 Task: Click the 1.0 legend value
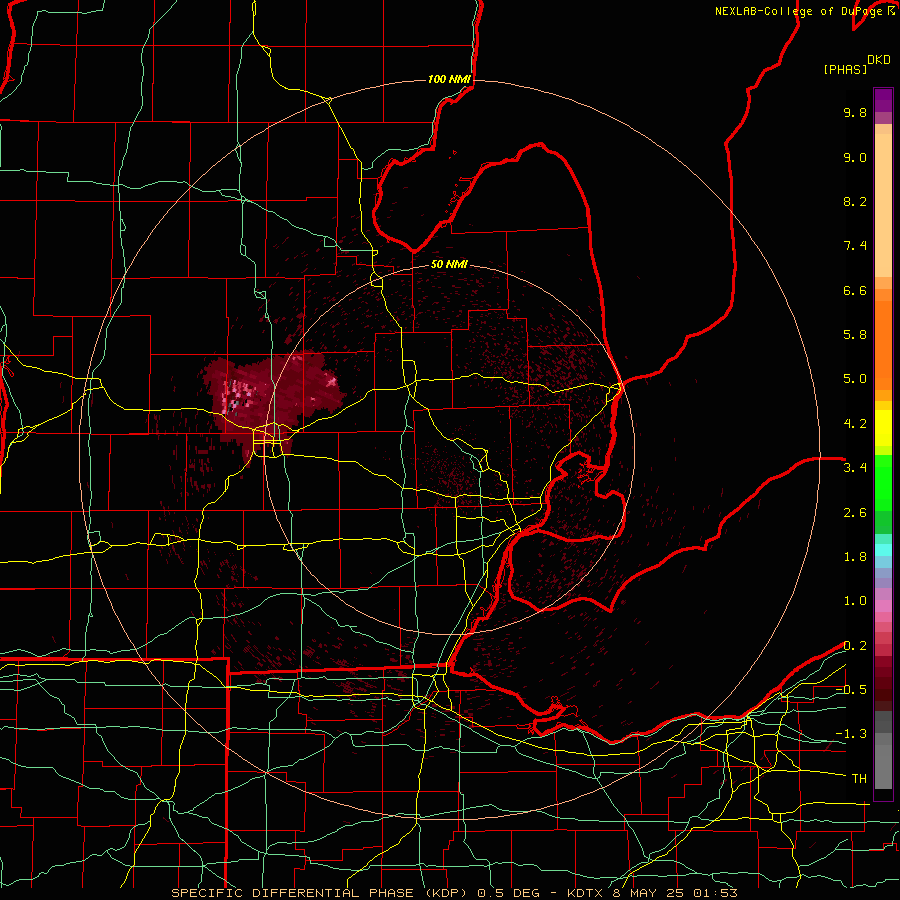click(855, 601)
